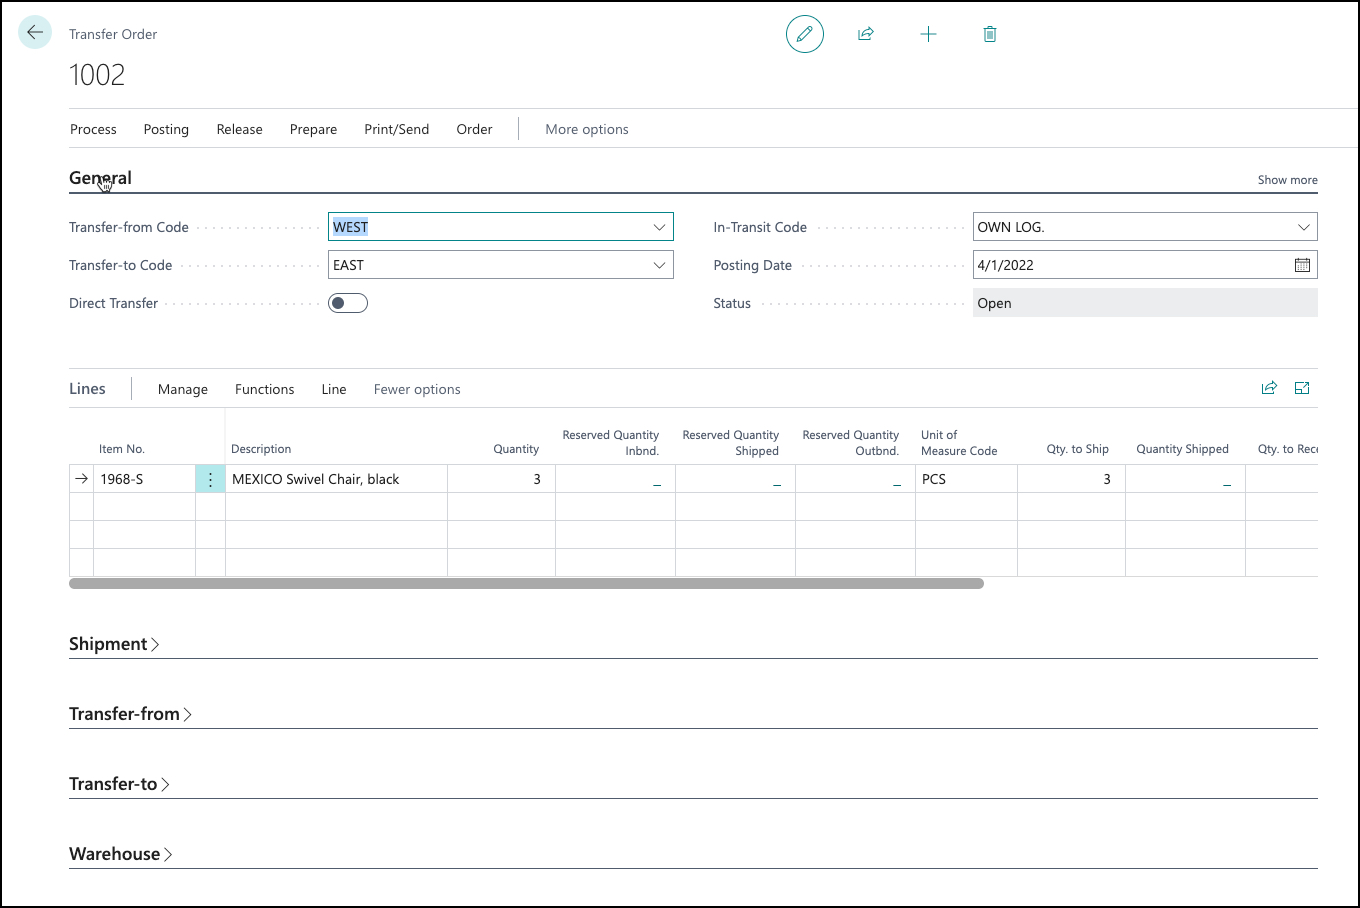The height and width of the screenshot is (908, 1360).
Task: Open Transfer-from Code dropdown arrow
Action: 659,227
